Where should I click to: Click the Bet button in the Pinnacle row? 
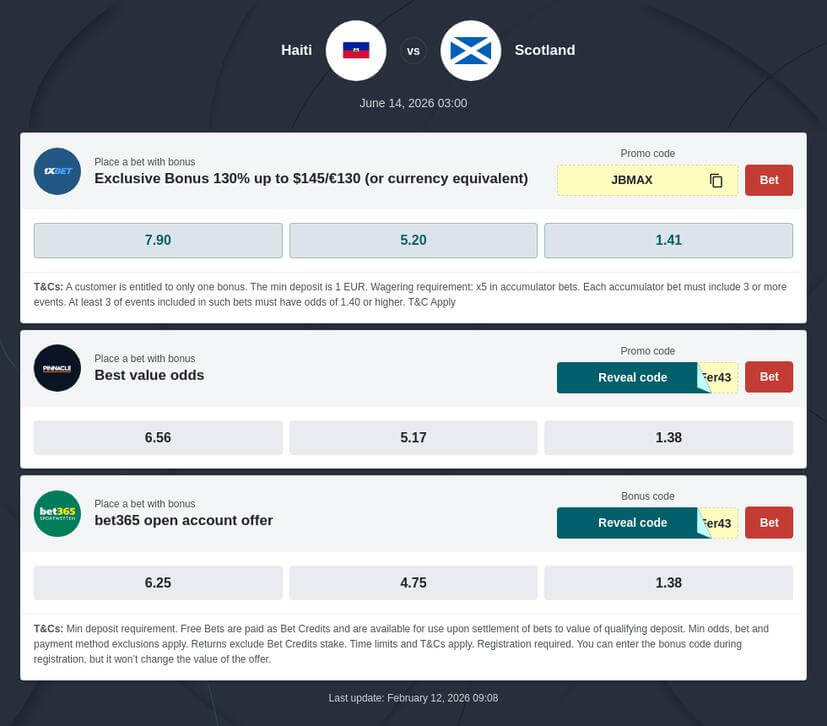tap(768, 377)
